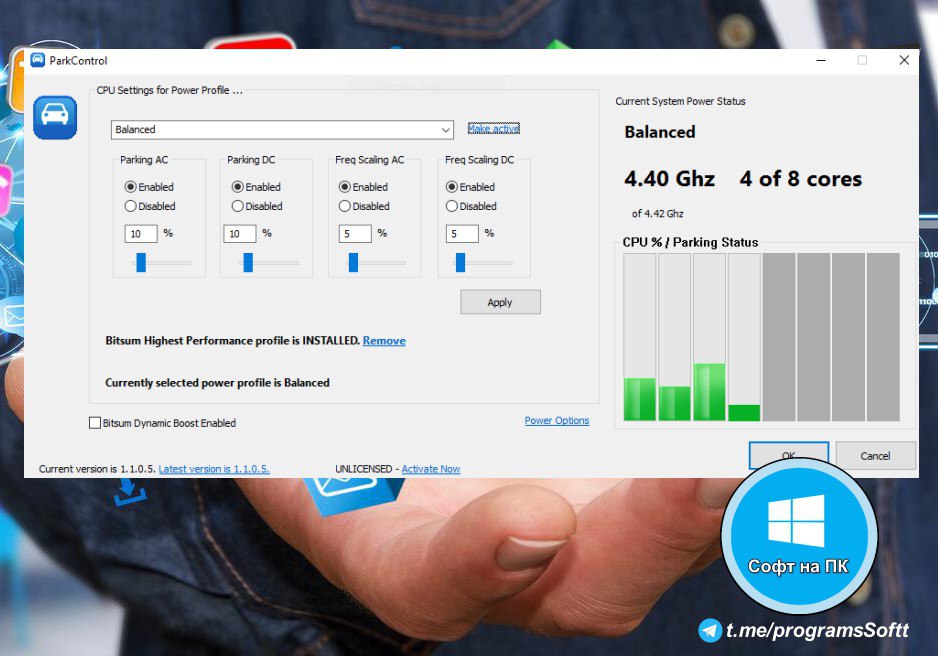Viewport: 938px width, 656px height.
Task: Open the Power Options link
Action: coord(557,421)
